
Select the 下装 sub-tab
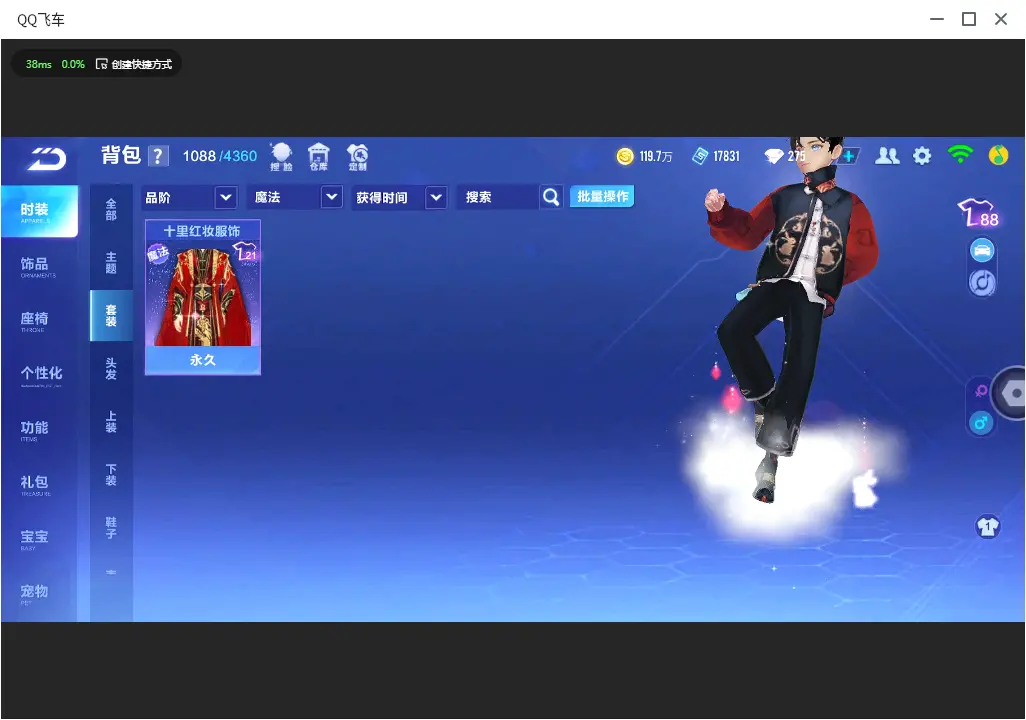(111, 475)
